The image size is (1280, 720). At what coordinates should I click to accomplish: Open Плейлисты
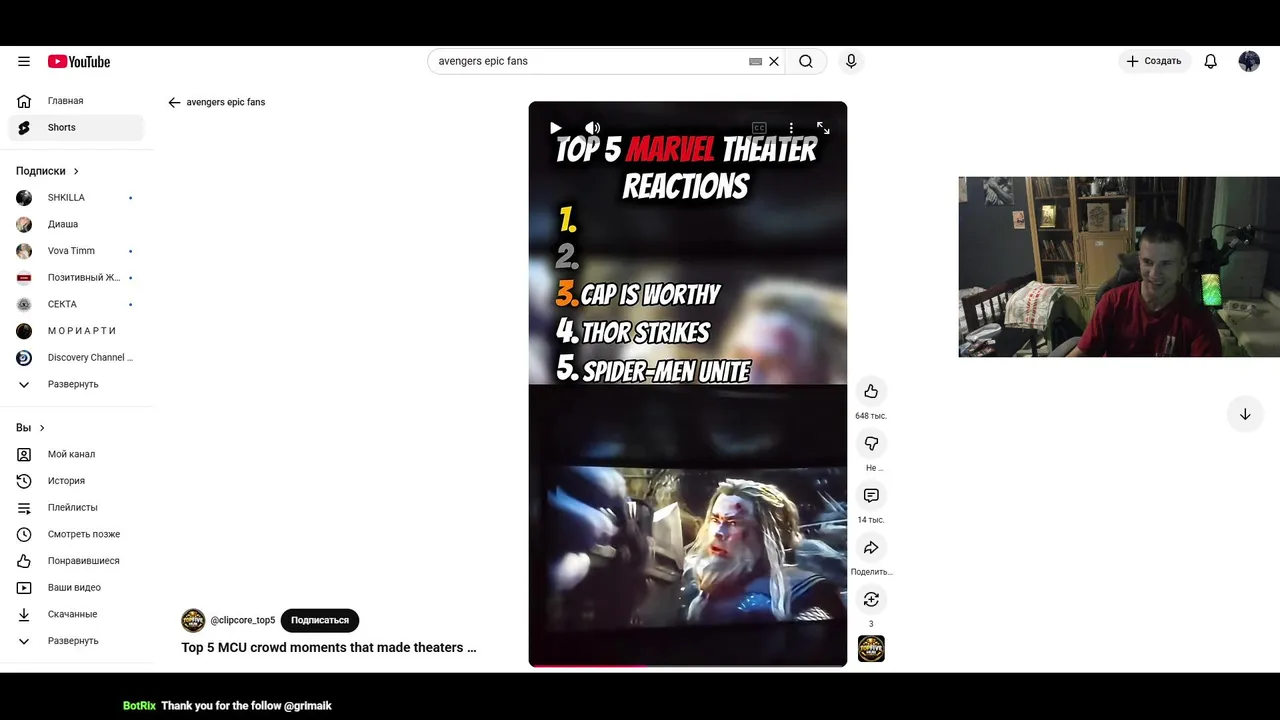point(76,507)
